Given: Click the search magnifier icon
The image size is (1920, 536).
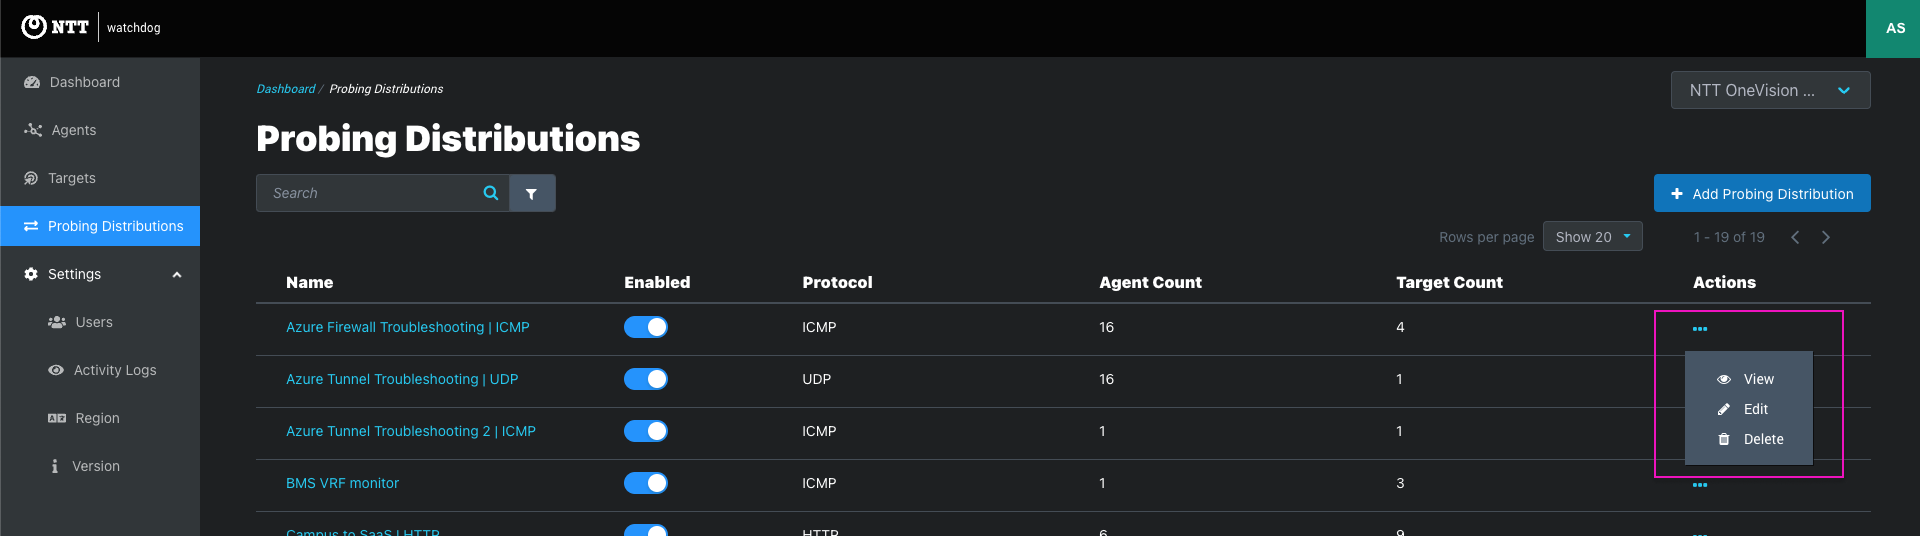Looking at the screenshot, I should pos(491,193).
